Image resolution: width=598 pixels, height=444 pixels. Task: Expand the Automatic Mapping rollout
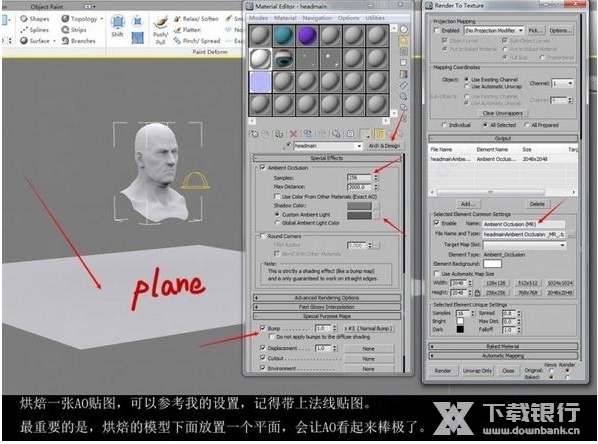[x=503, y=356]
